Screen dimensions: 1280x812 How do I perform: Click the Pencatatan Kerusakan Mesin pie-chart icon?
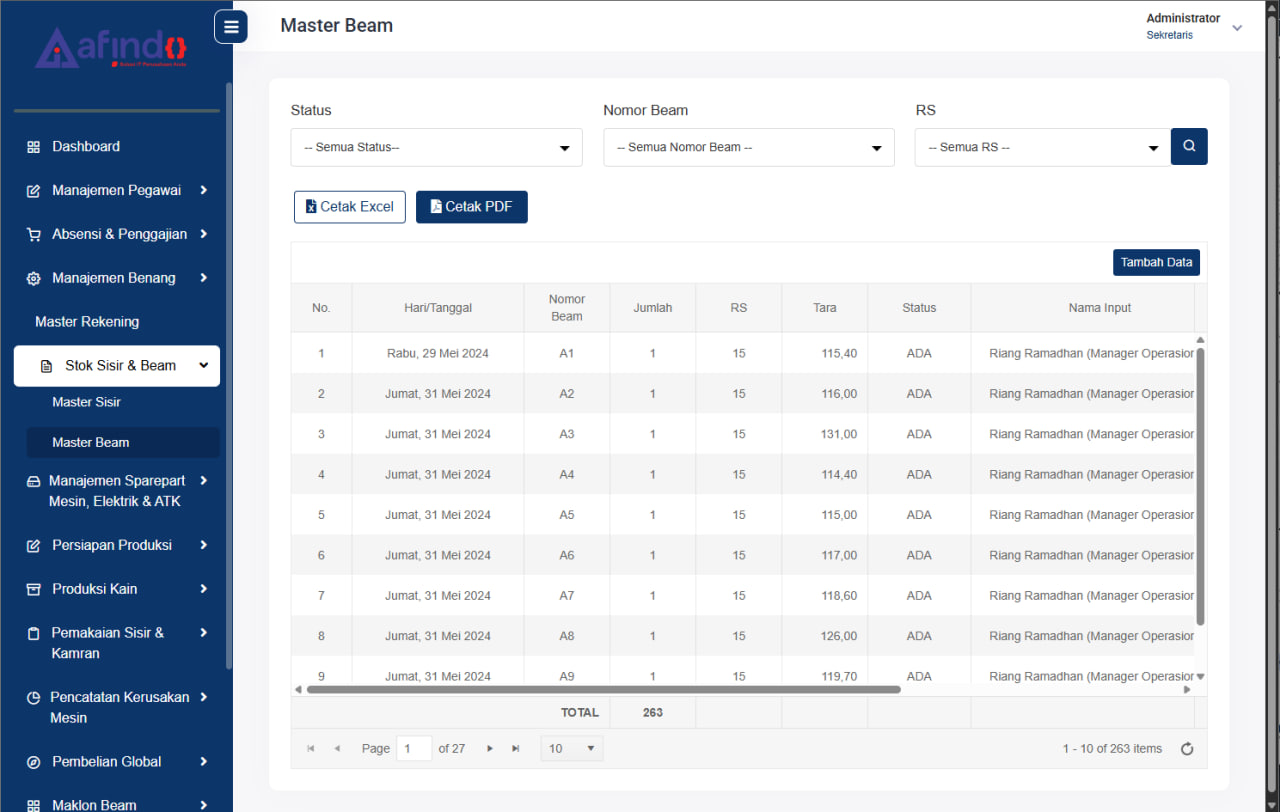pos(33,698)
